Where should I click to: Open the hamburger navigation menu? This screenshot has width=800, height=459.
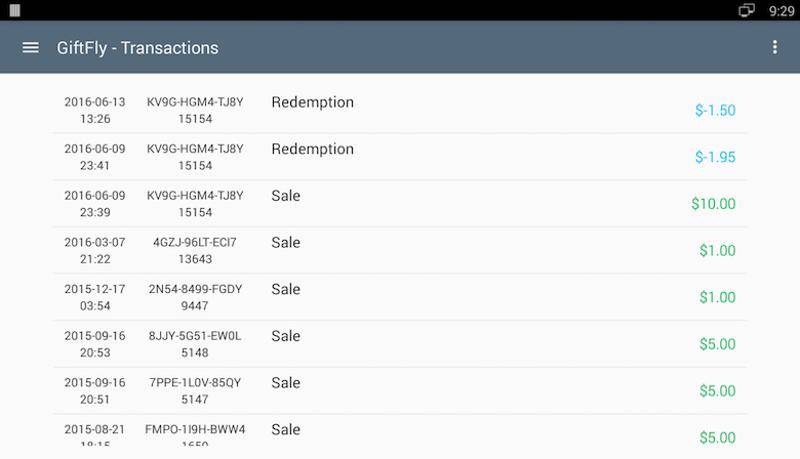click(31, 47)
